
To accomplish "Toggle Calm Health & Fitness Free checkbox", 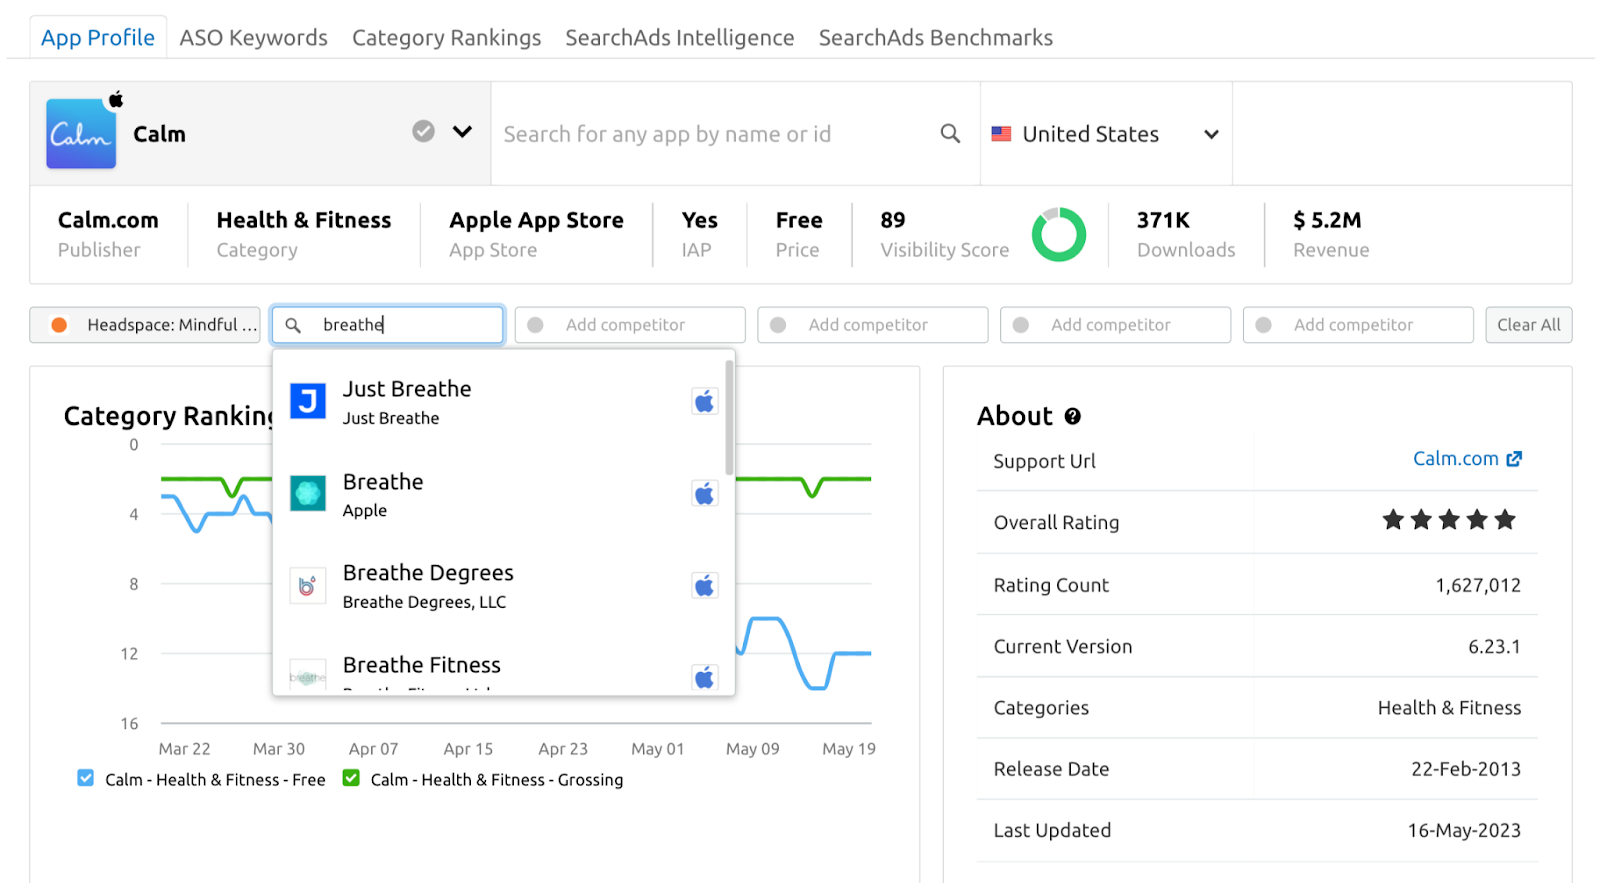I will point(86,778).
